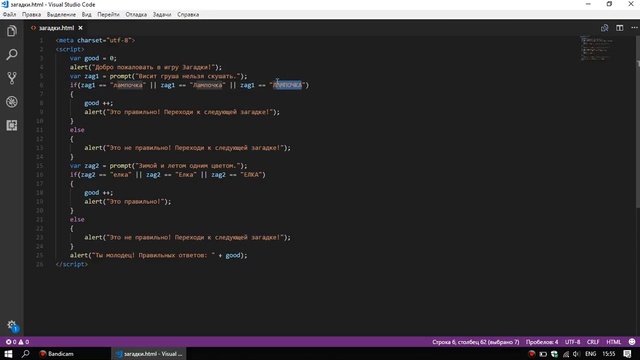Open the Extensions view
This screenshot has width=640, height=360.
(12, 125)
